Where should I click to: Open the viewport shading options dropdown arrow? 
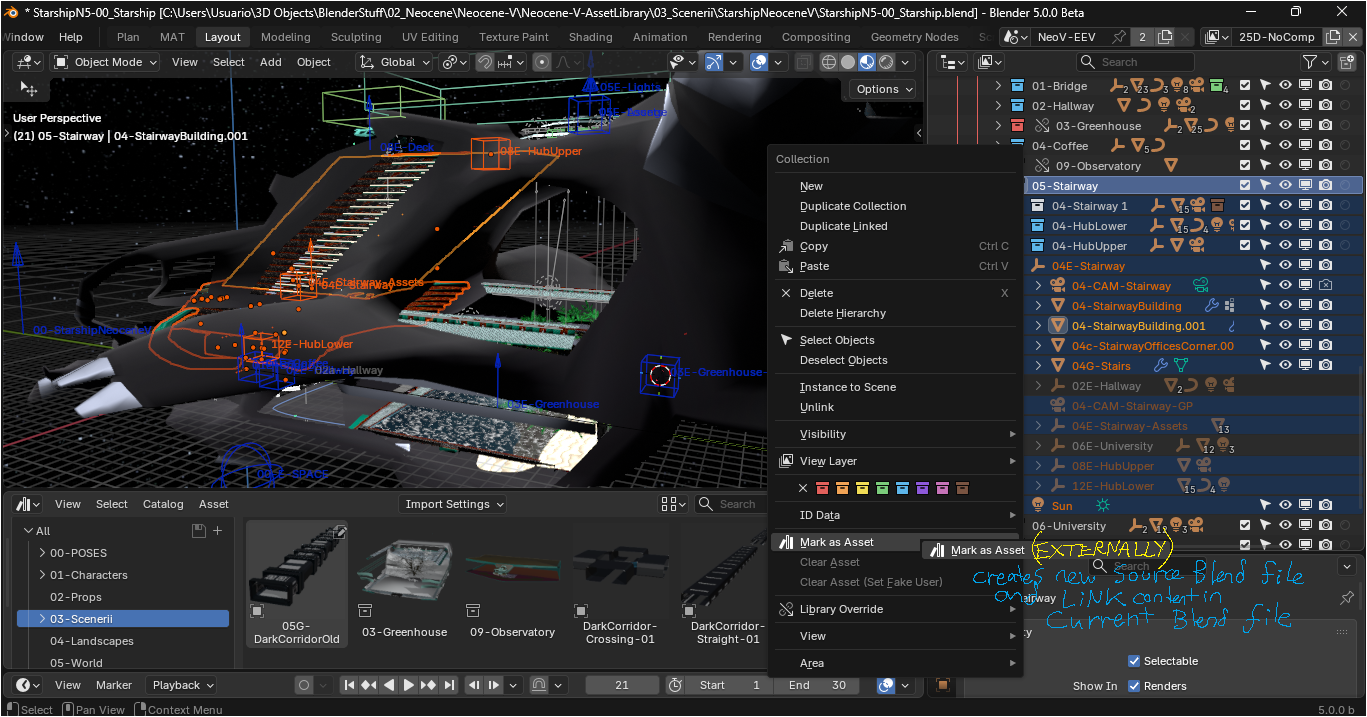[x=906, y=62]
